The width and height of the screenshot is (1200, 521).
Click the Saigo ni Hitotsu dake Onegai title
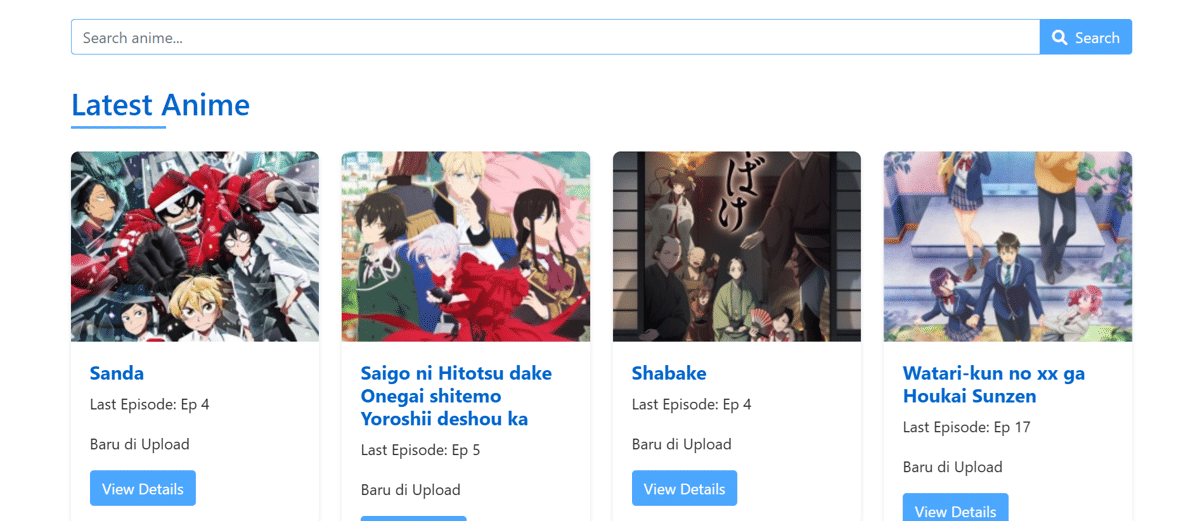(x=456, y=396)
